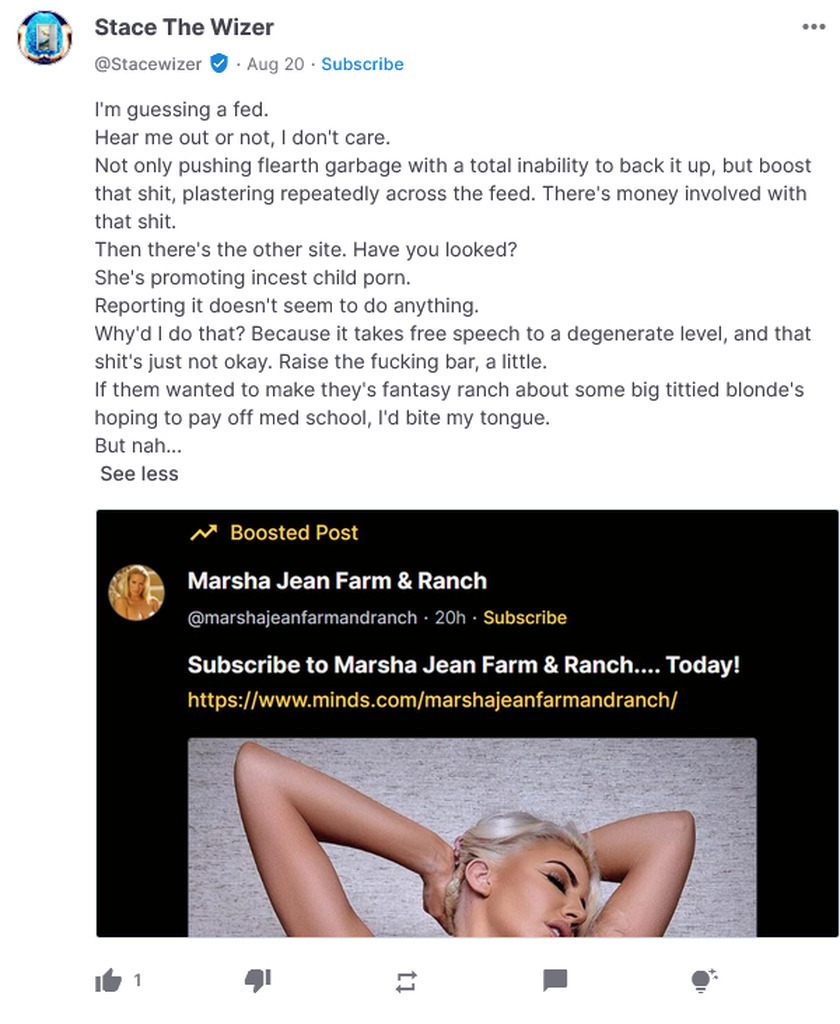Click the blue verified badge

tap(219, 64)
